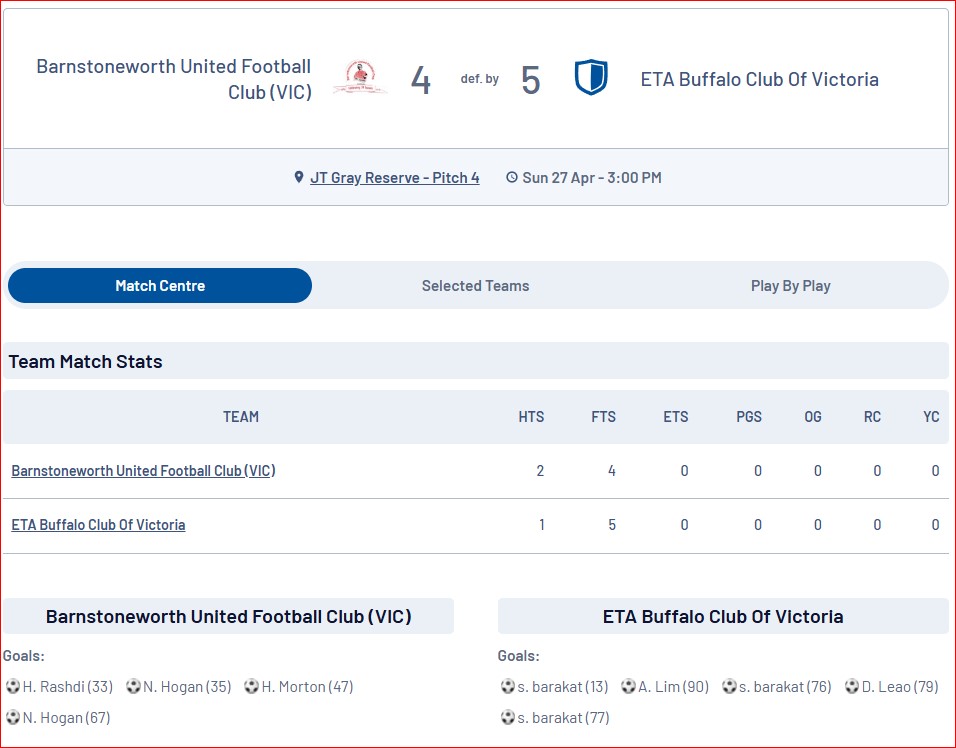The width and height of the screenshot is (956, 748).
Task: Open the Play By Play tab
Action: [791, 285]
